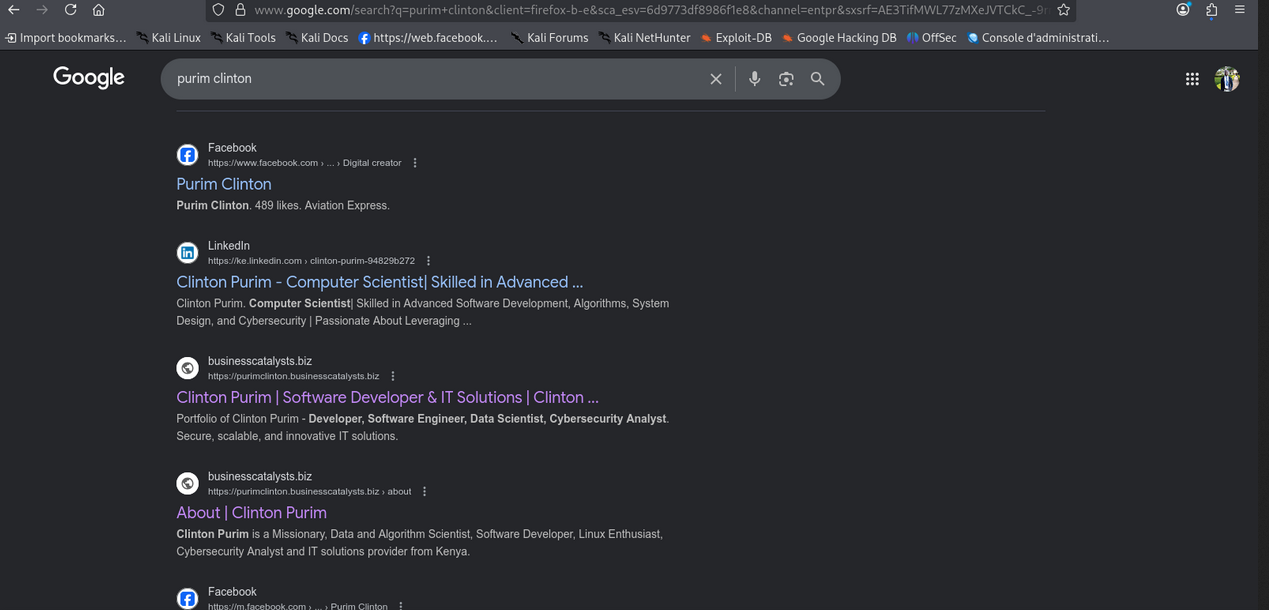This screenshot has width=1269, height=610.
Task: Open the Firefox hamburger application menu
Action: (1240, 10)
